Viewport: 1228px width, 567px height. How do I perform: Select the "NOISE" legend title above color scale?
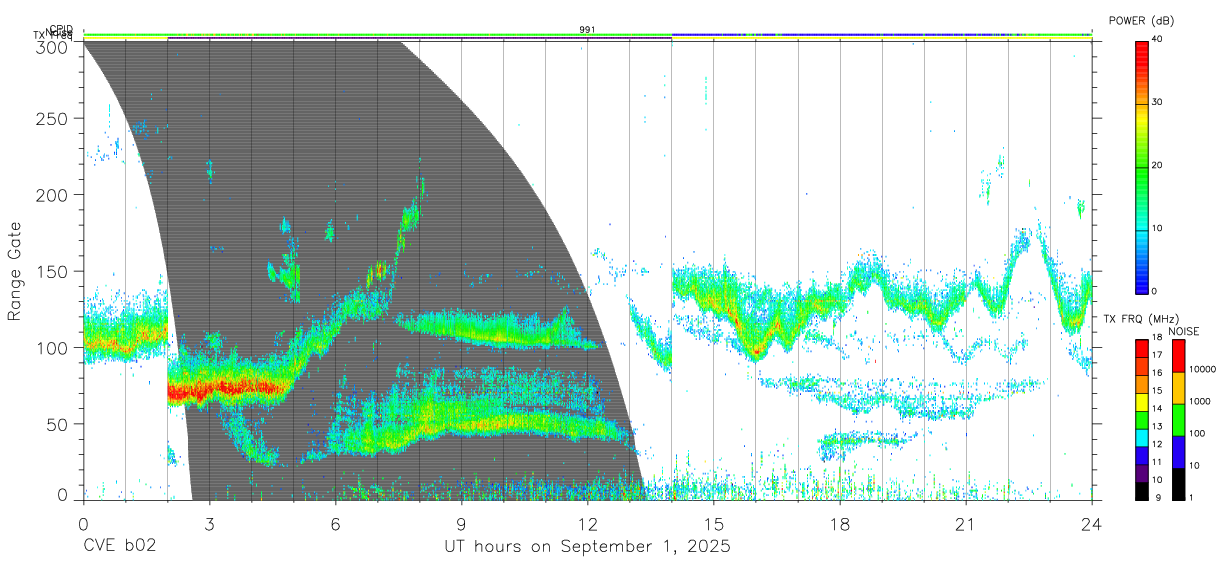[x=1183, y=331]
